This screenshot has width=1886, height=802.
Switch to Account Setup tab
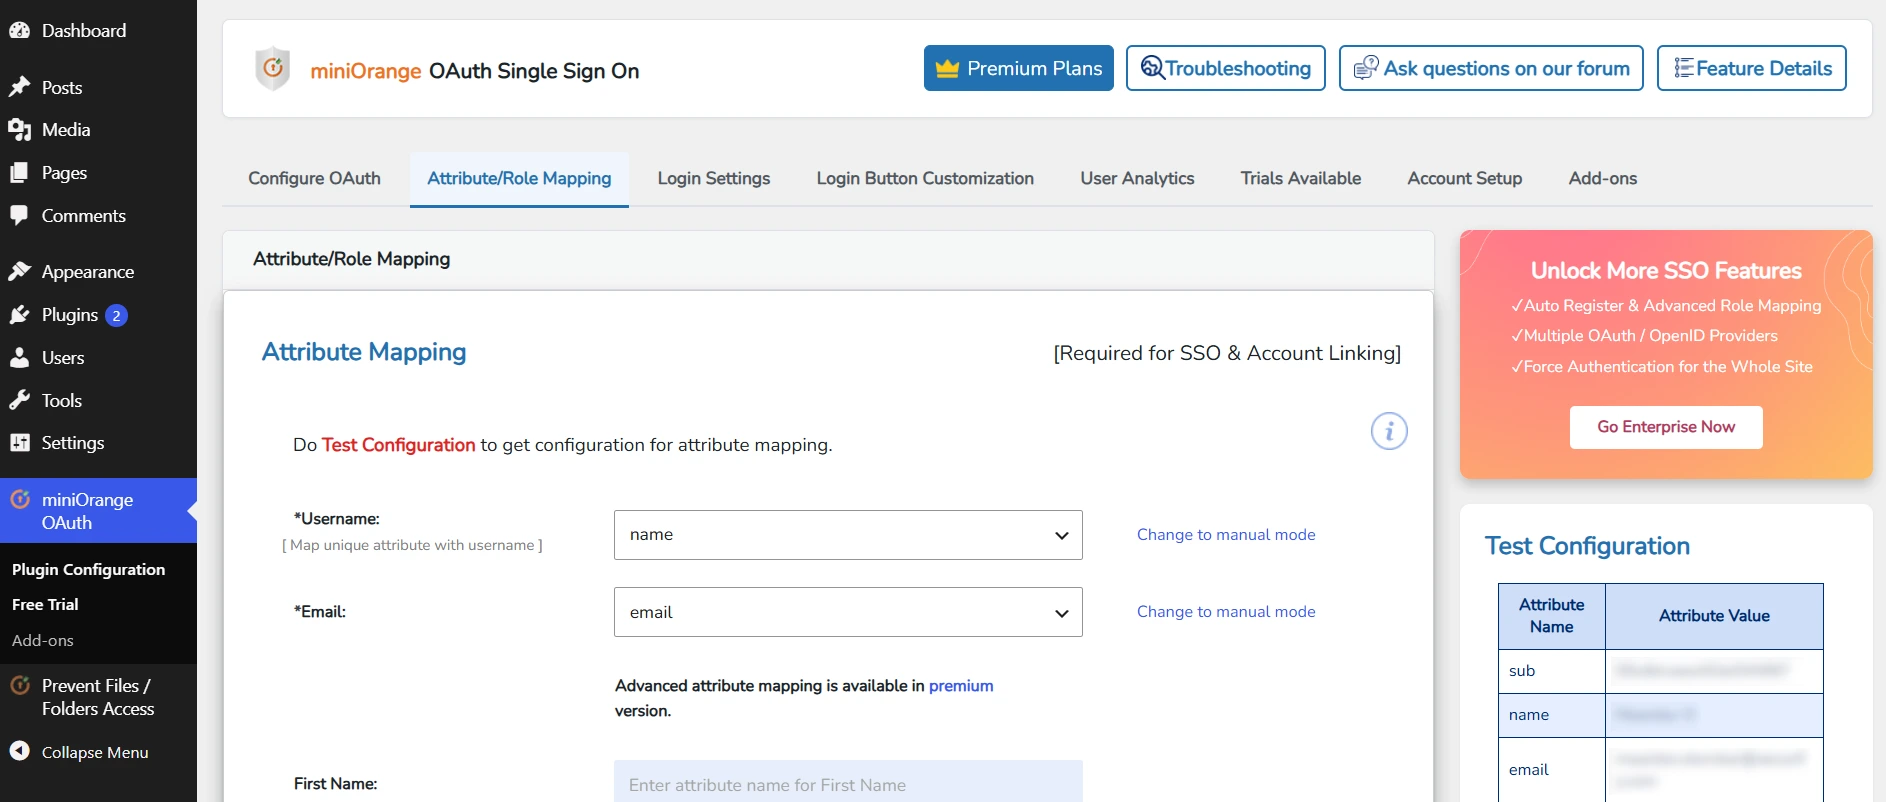tap(1465, 179)
